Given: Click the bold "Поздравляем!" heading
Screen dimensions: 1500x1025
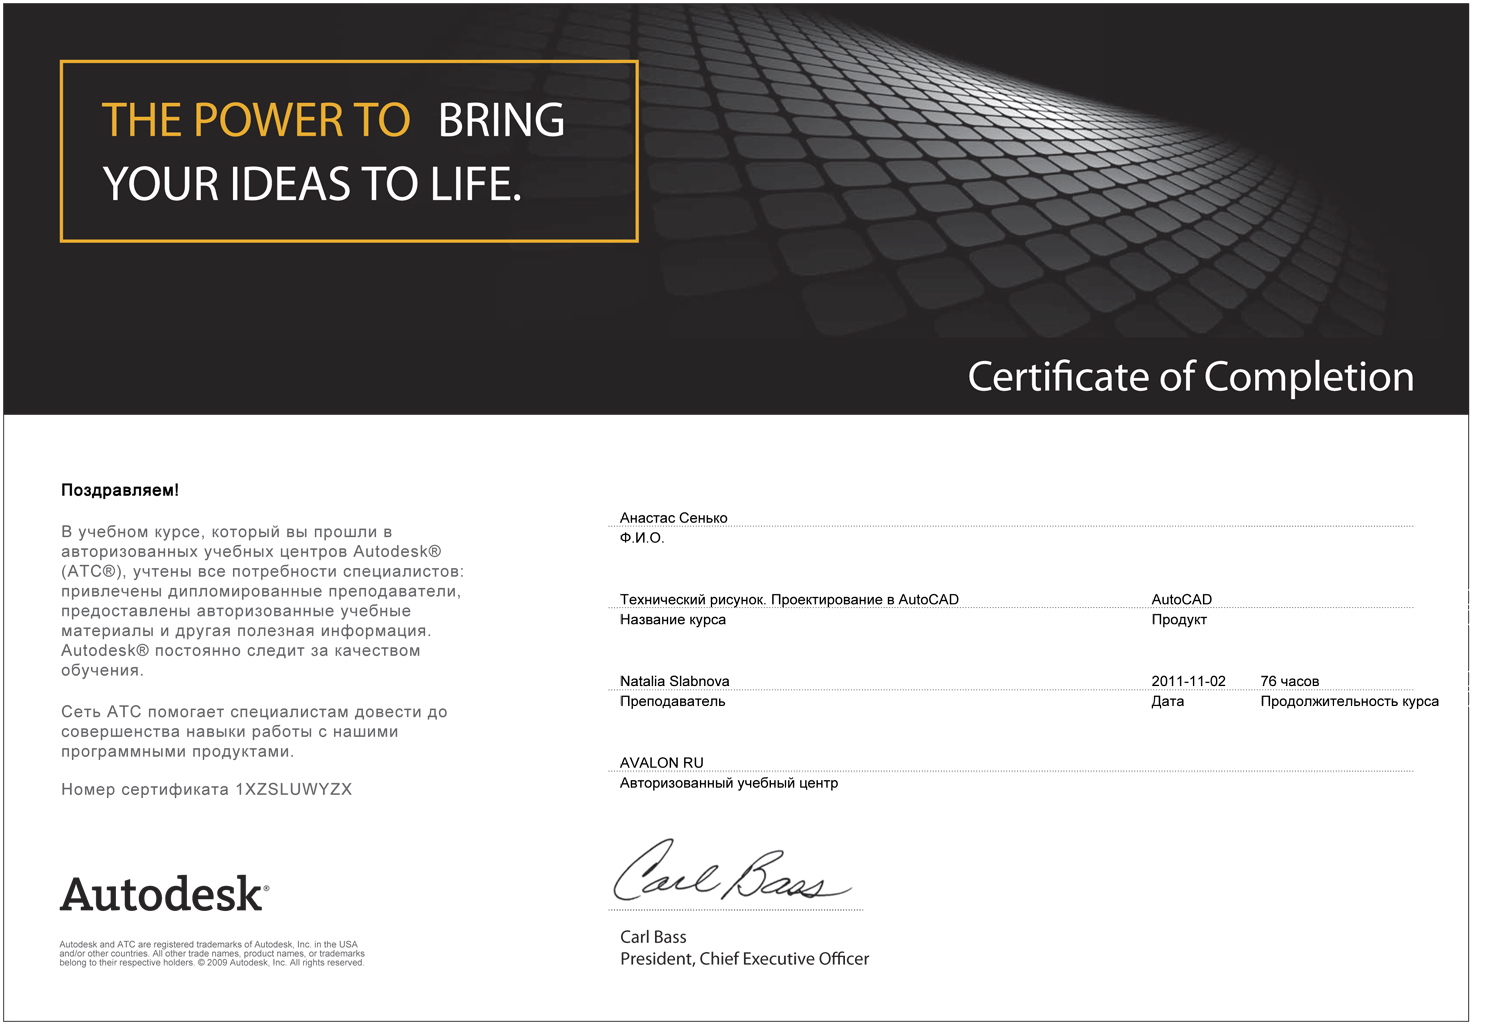Looking at the screenshot, I should click(x=120, y=490).
